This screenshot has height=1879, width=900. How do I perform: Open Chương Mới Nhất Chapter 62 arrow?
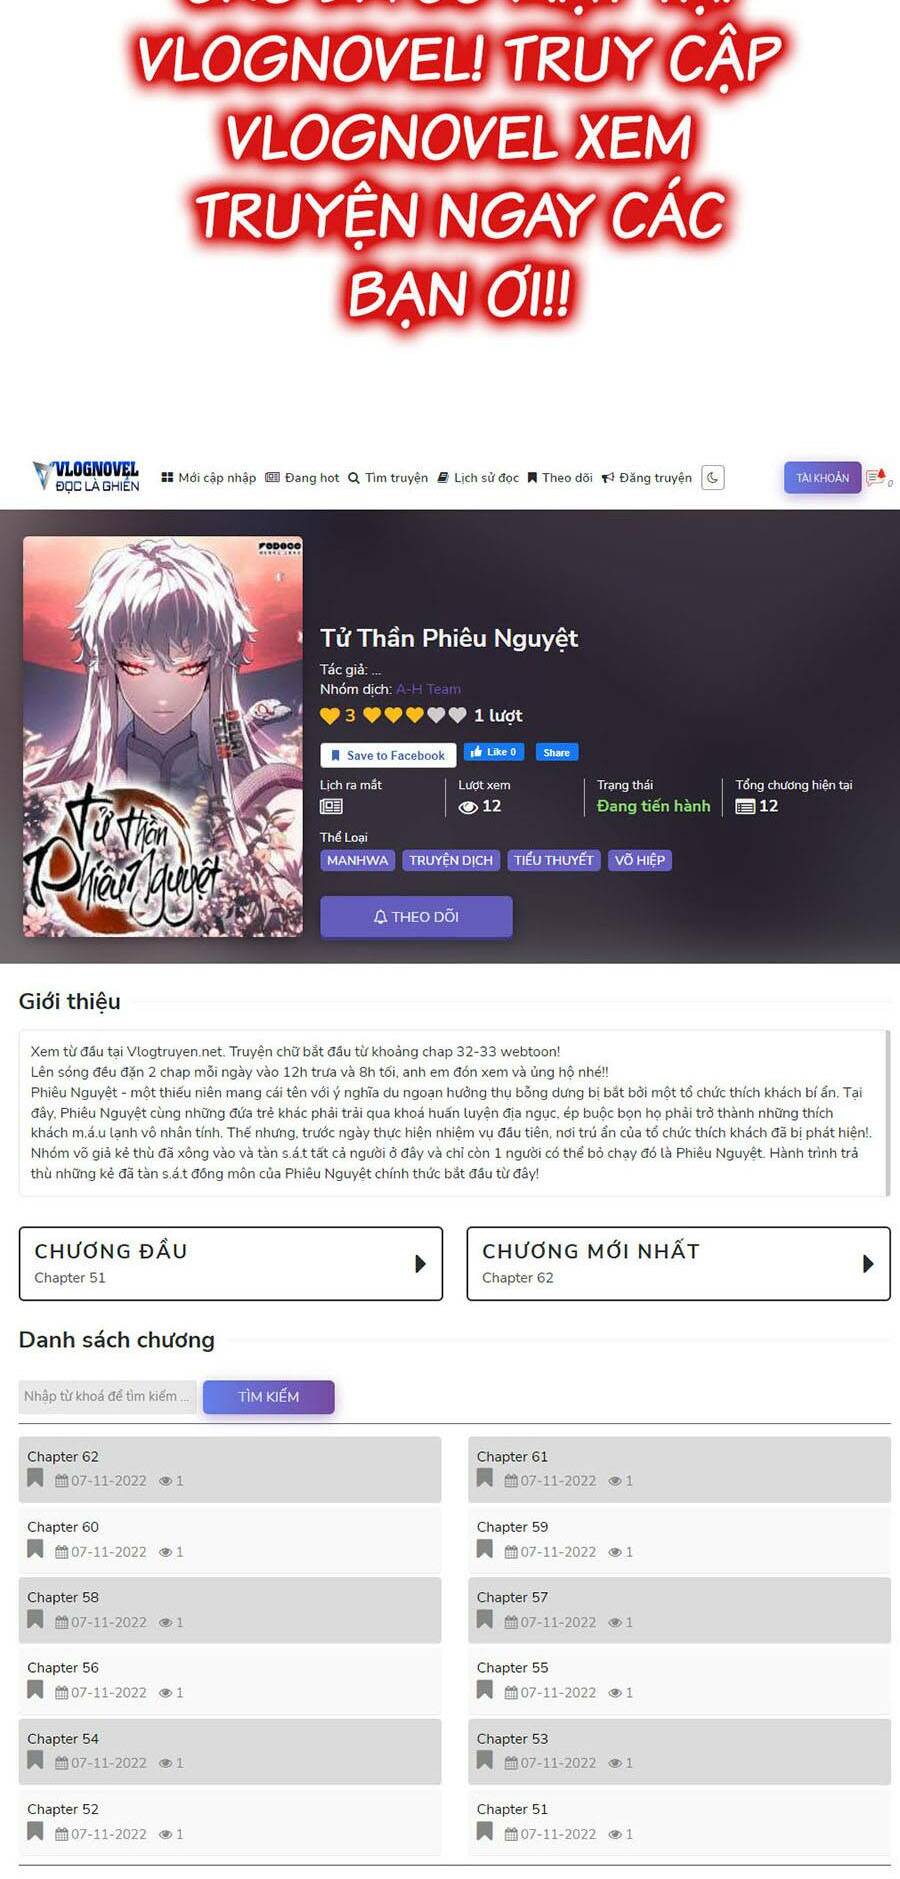[x=868, y=1264]
